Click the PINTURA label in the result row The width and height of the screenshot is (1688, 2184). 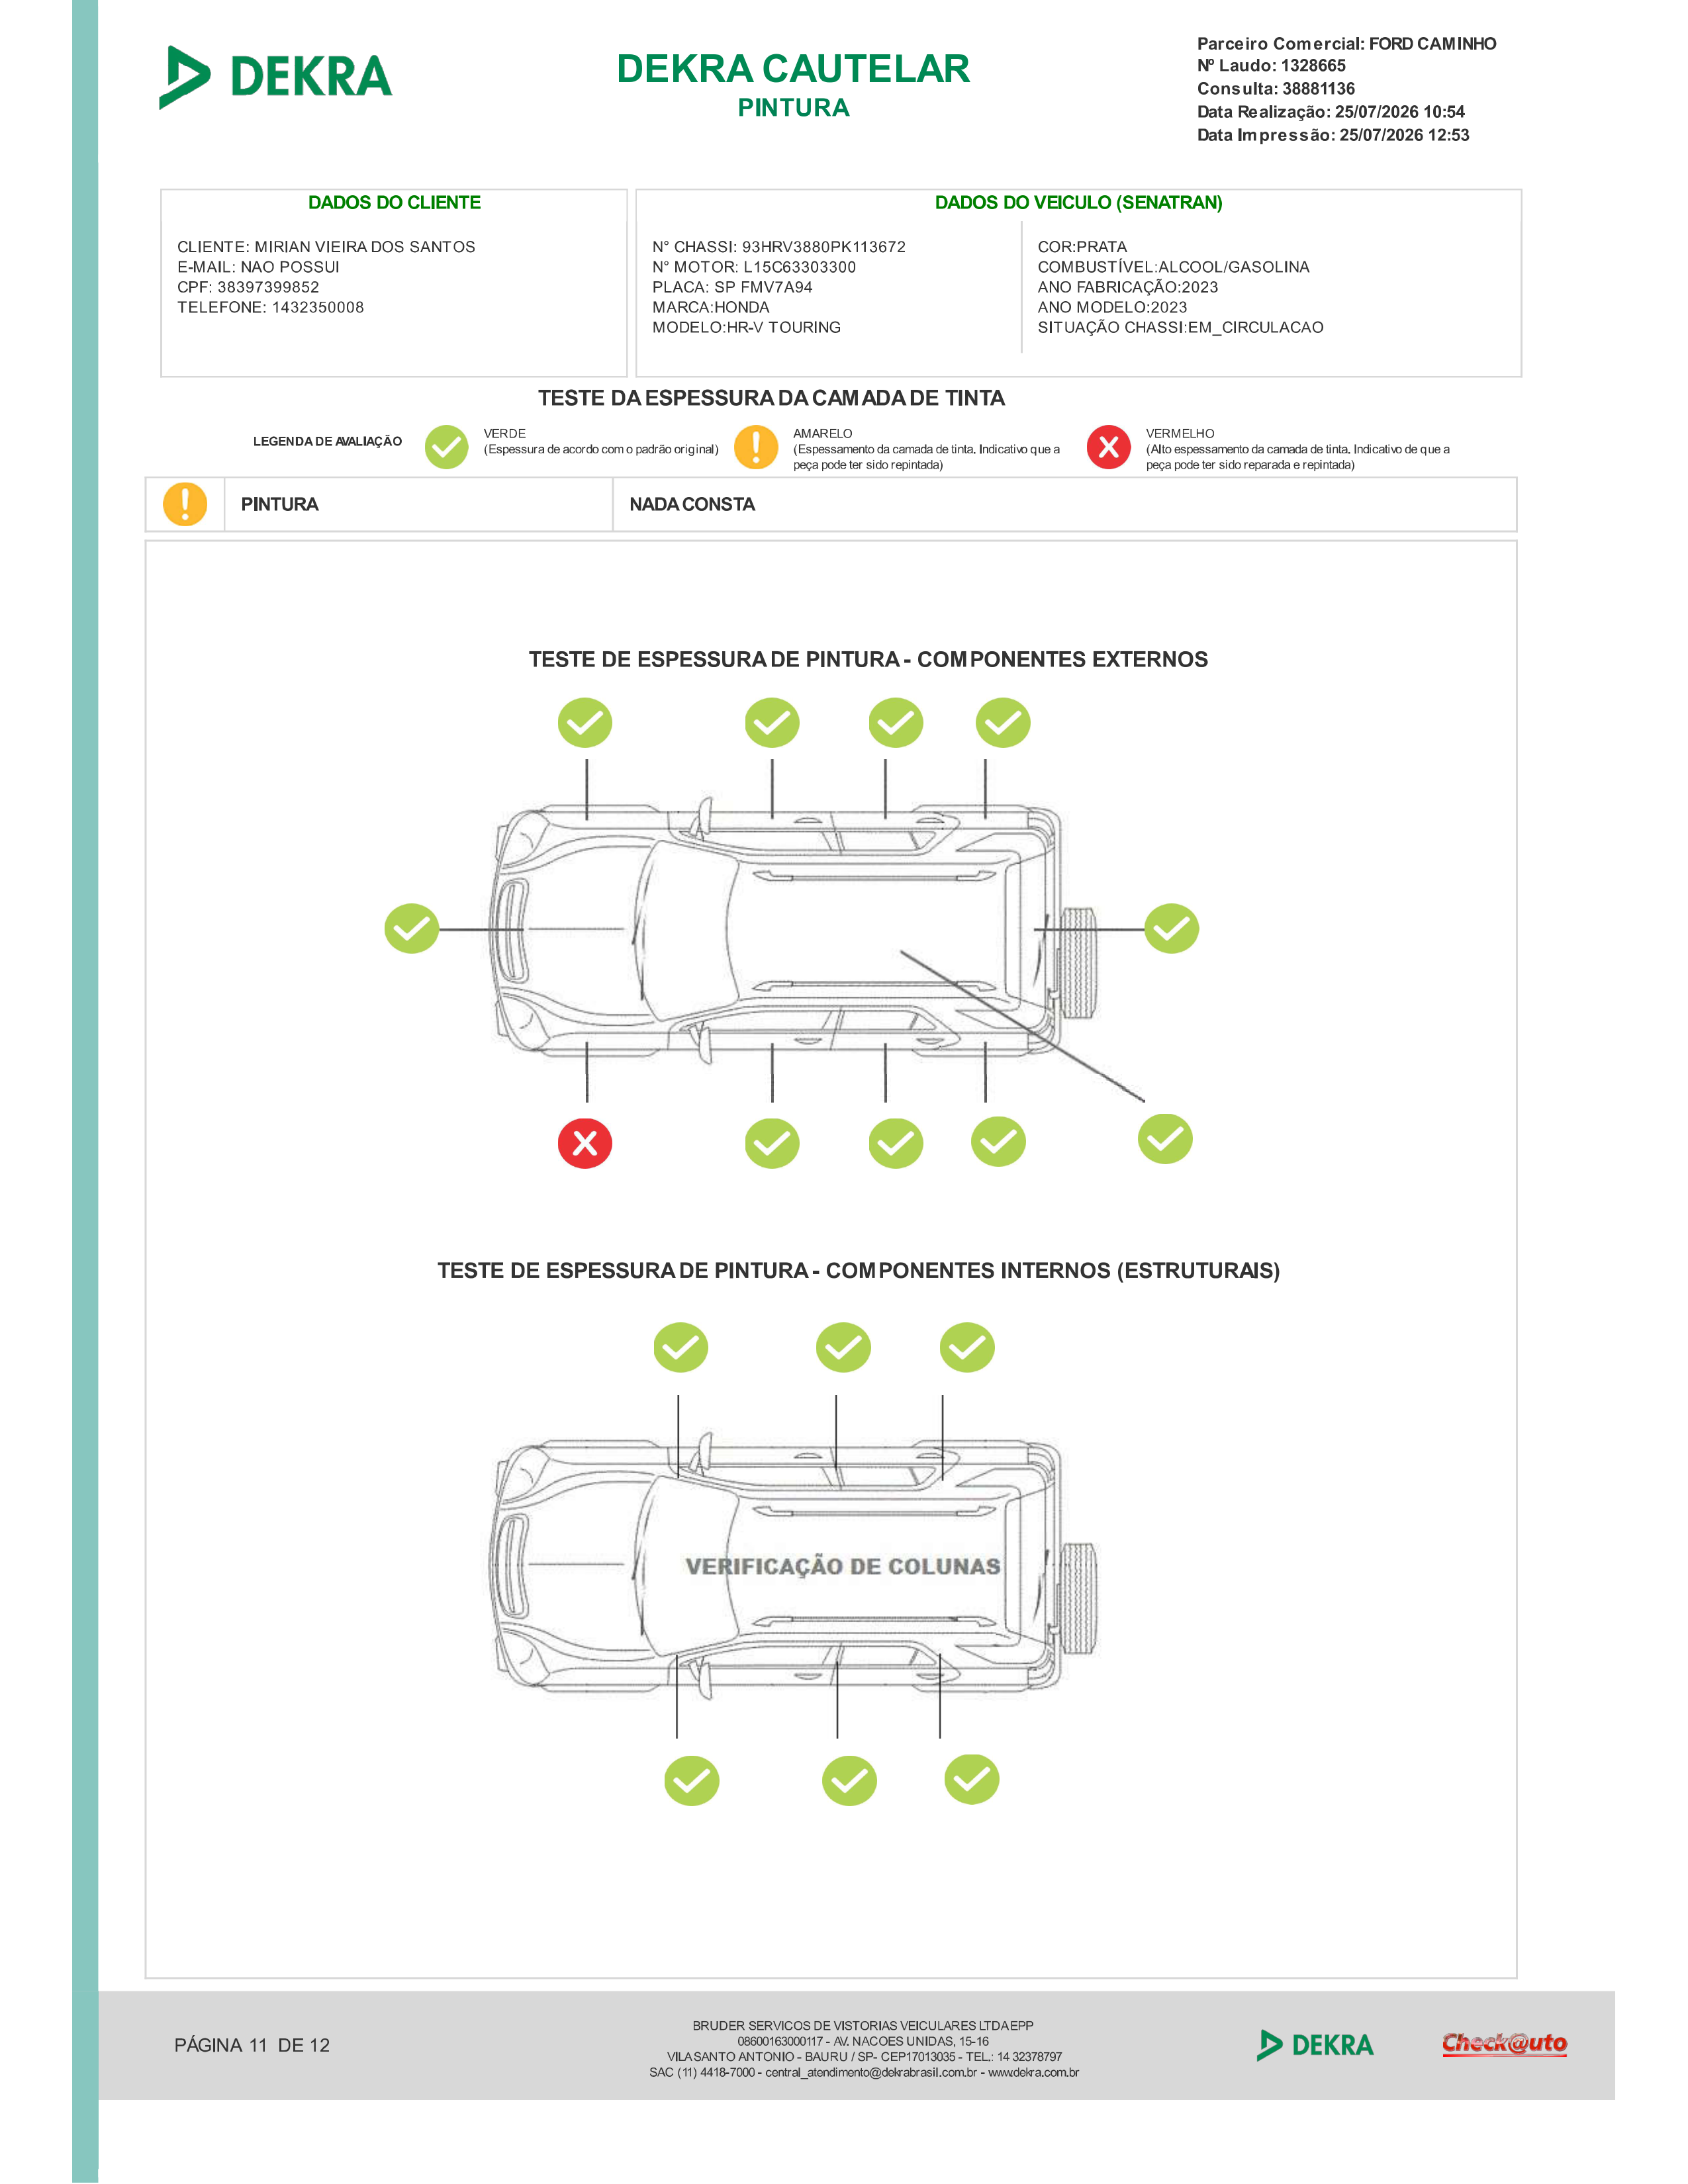pos(279,504)
